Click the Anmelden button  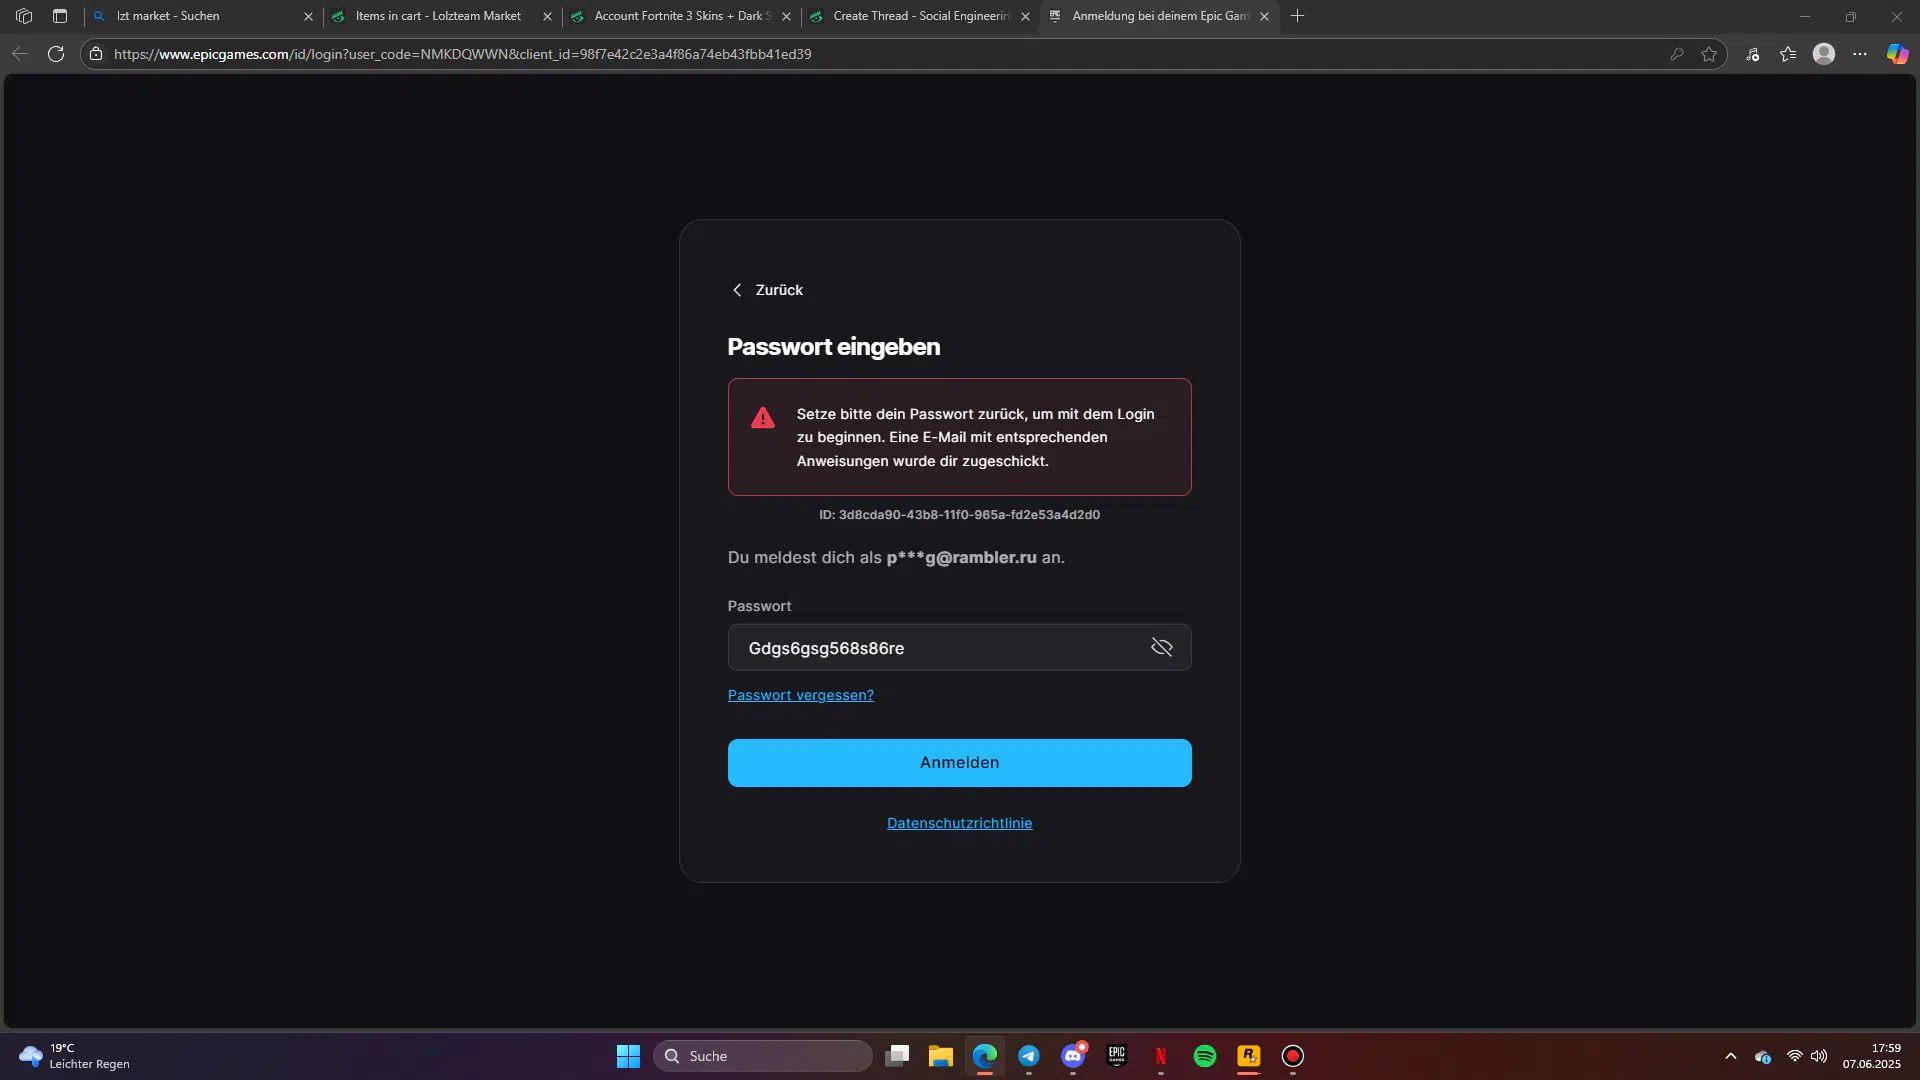959,763
